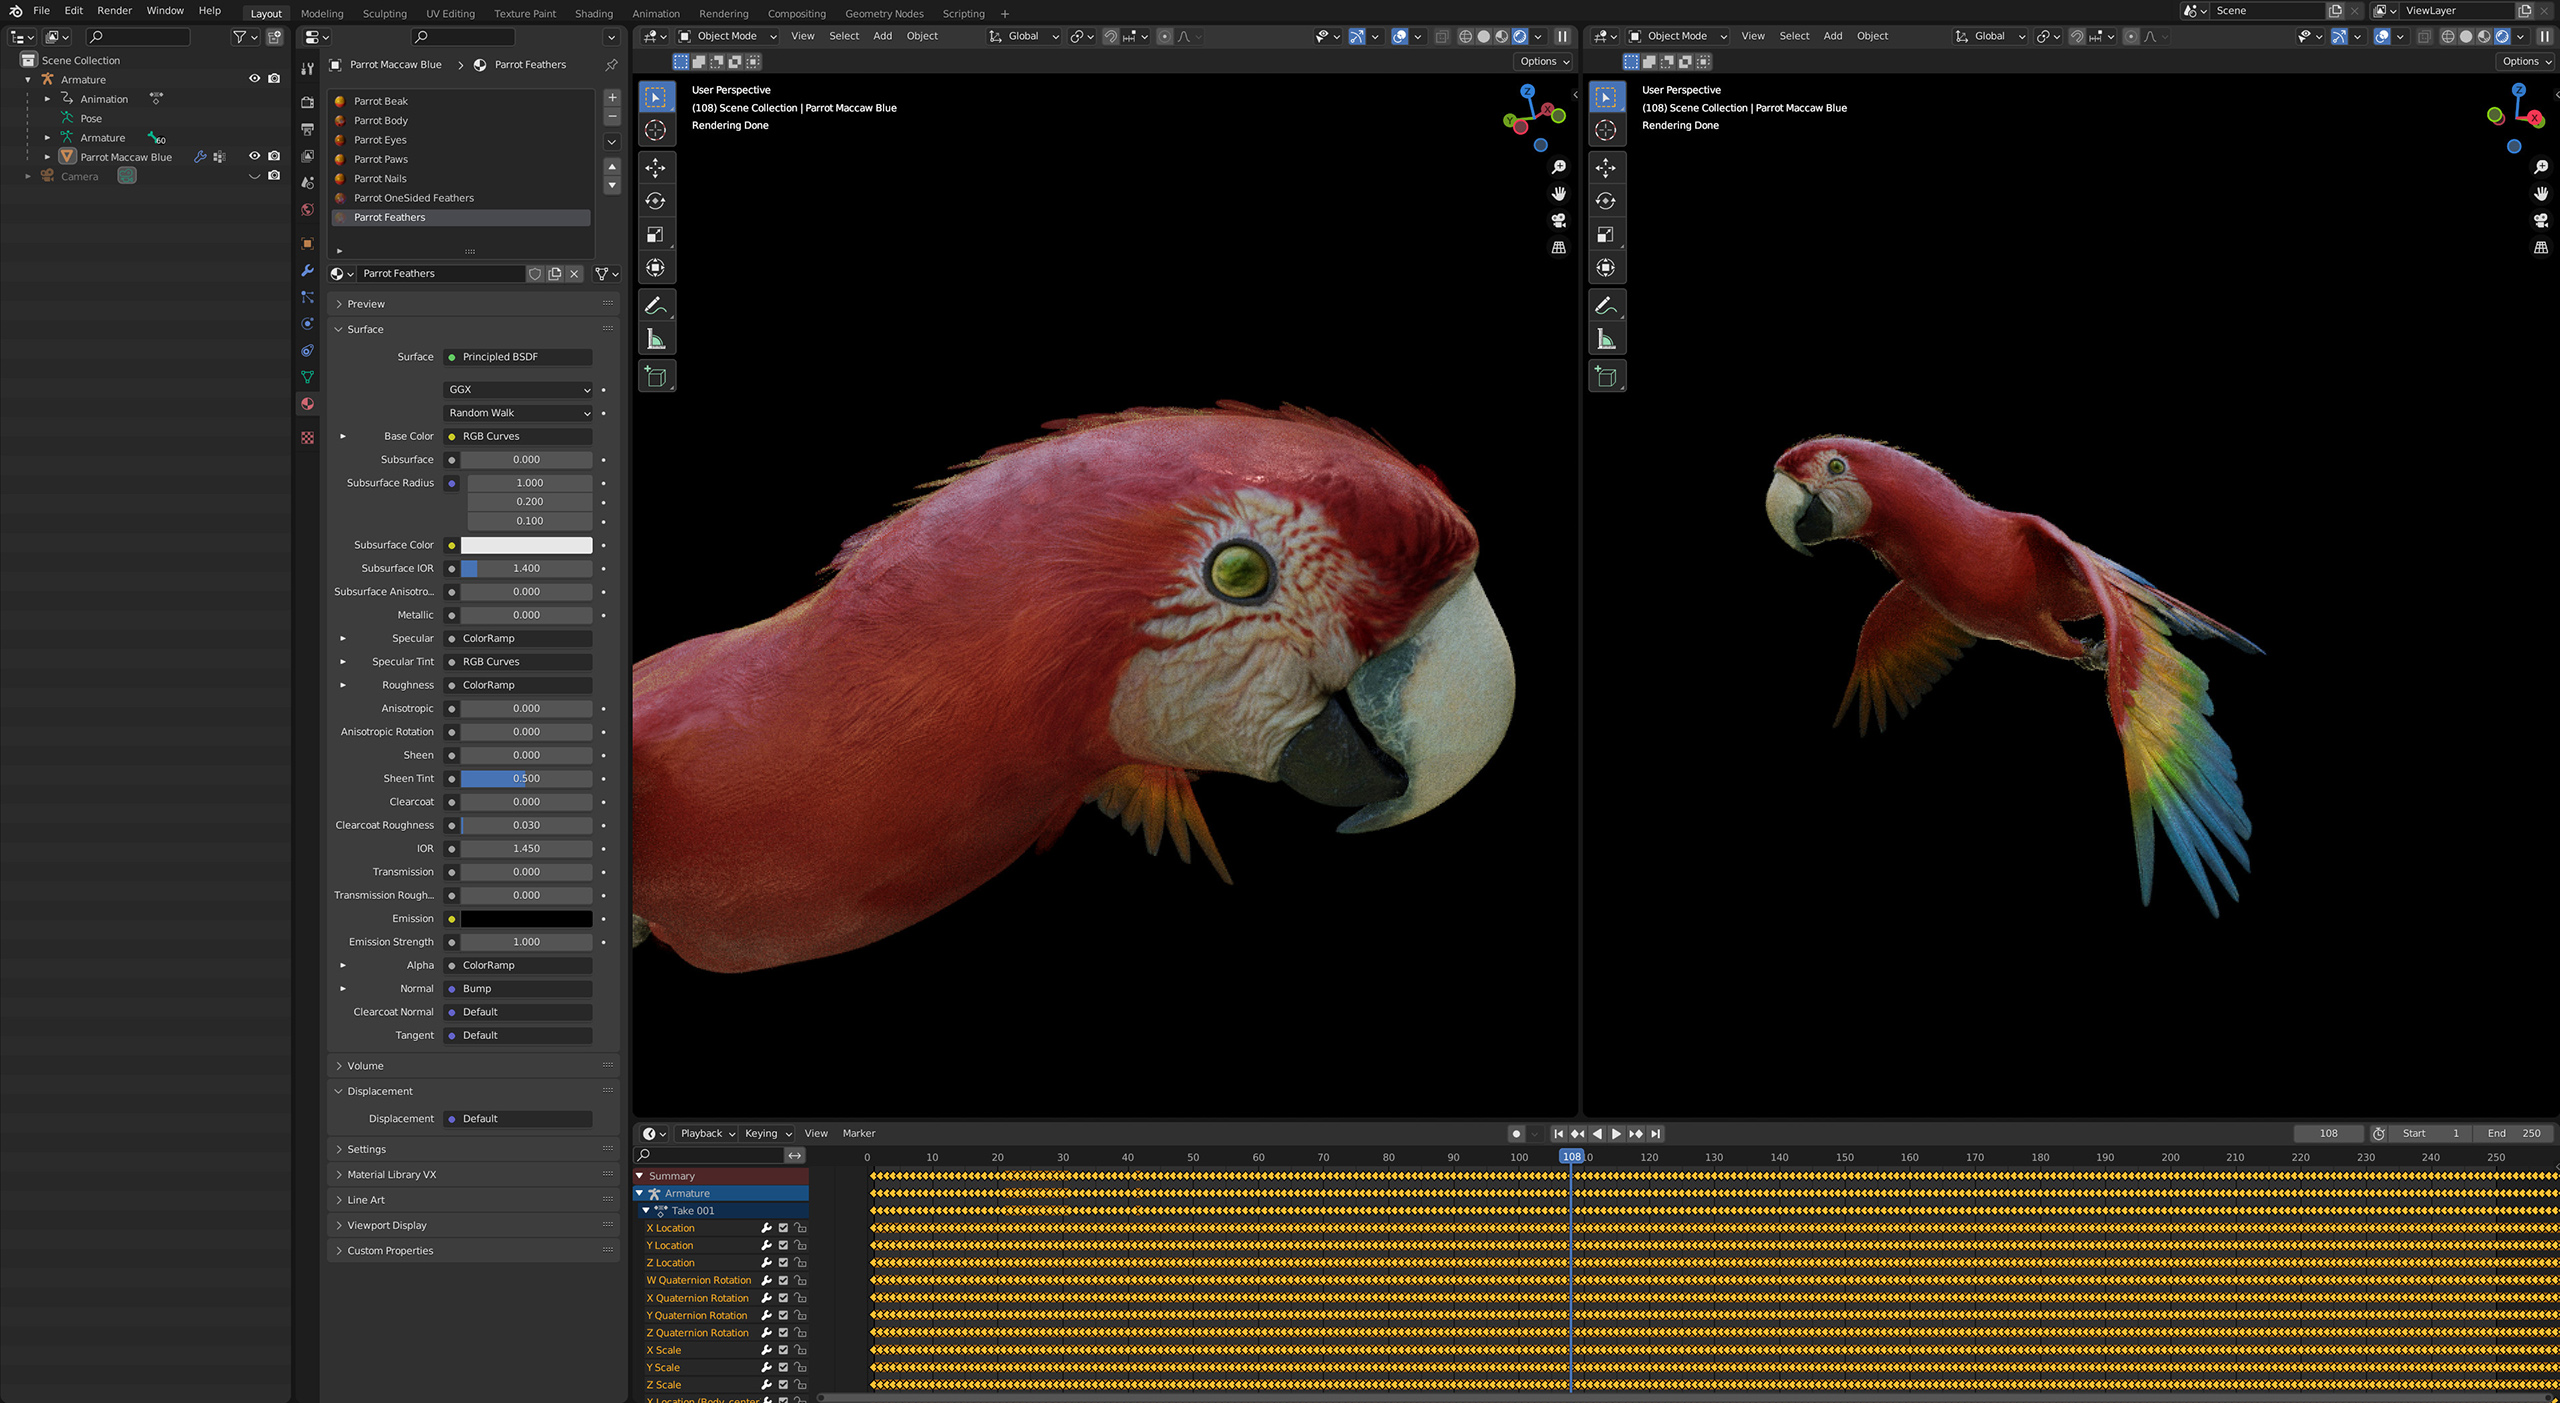Select the Add Cube tool in left viewport
This screenshot has height=1403, width=2560.
tap(656, 377)
